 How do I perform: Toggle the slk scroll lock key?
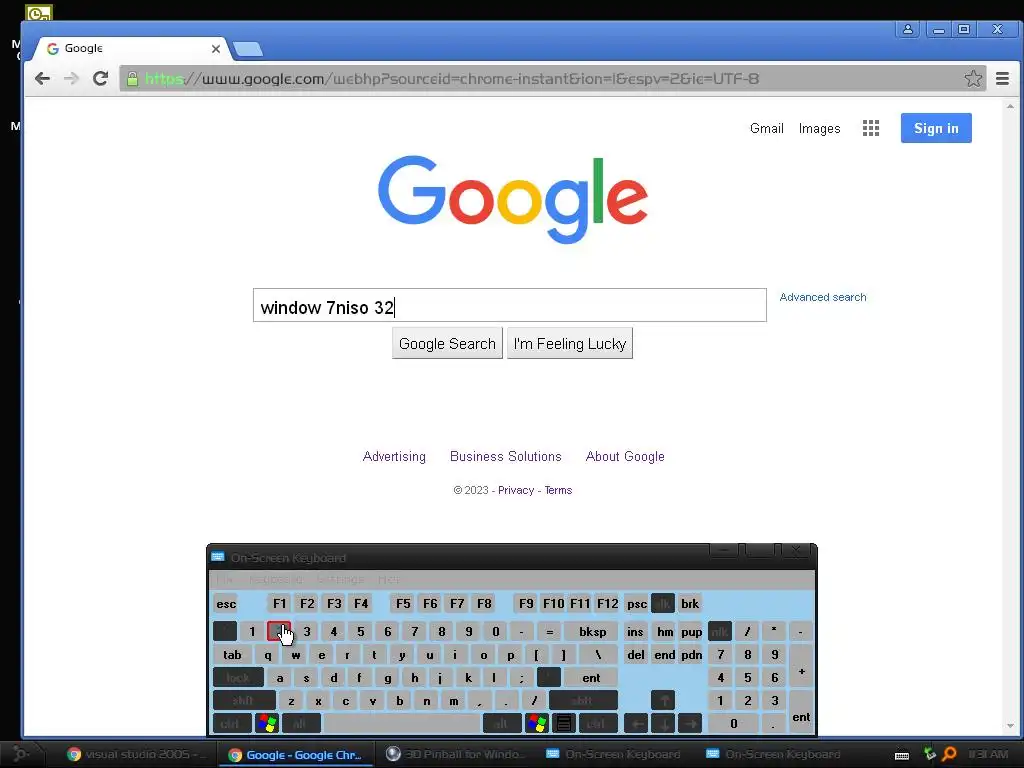coord(663,603)
